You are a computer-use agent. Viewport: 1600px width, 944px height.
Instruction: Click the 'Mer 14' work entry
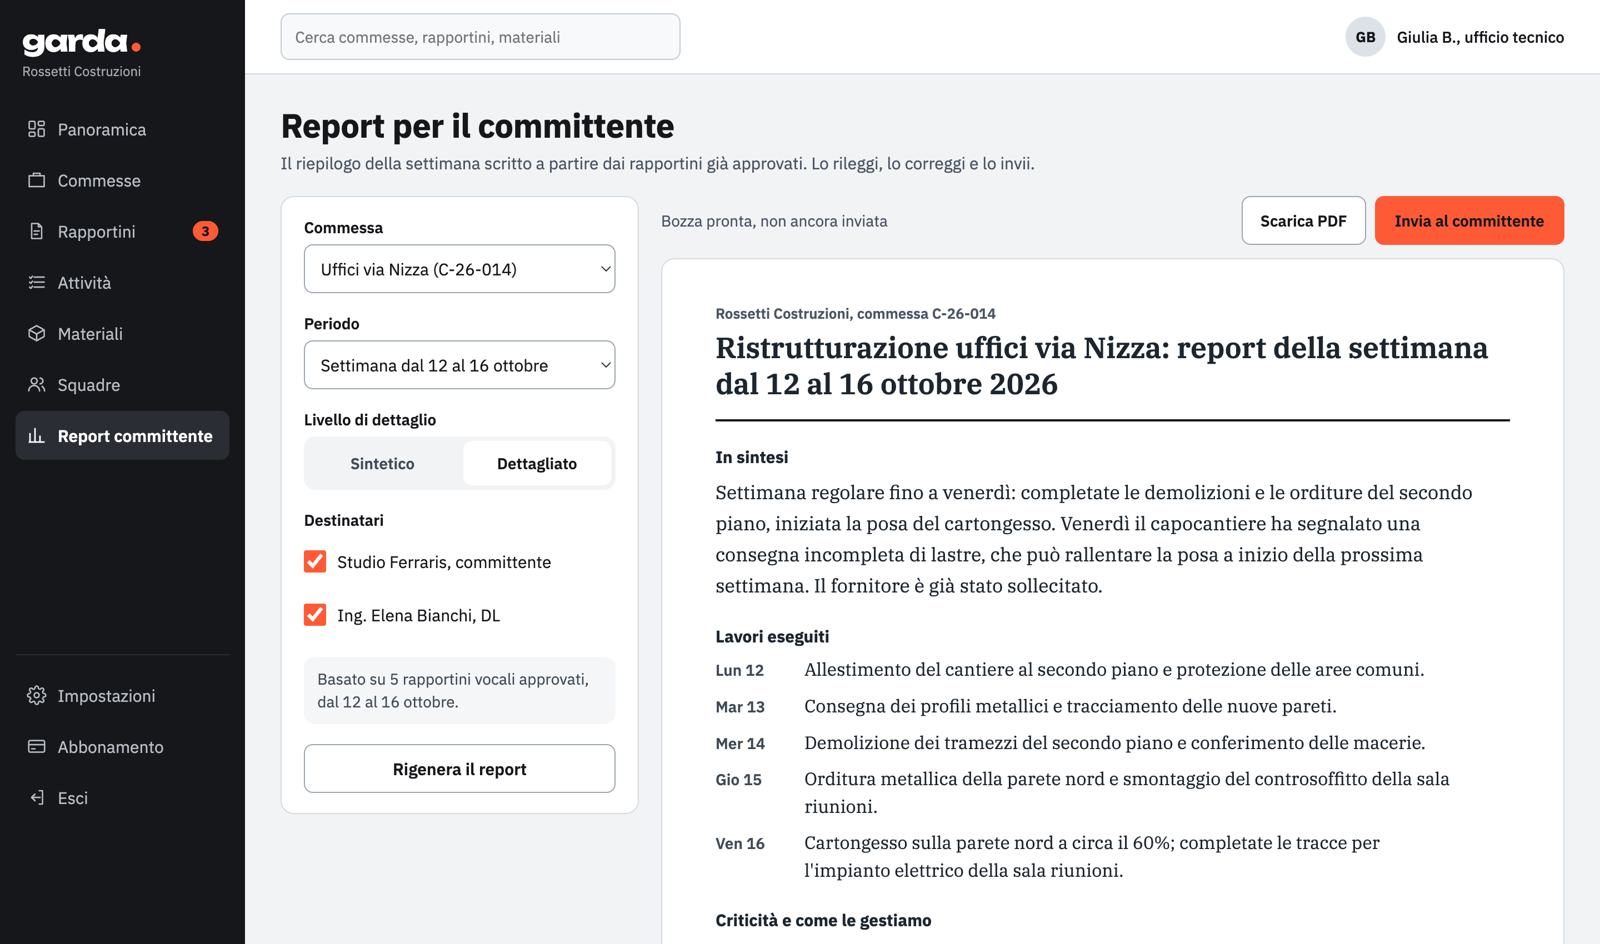pos(1112,743)
